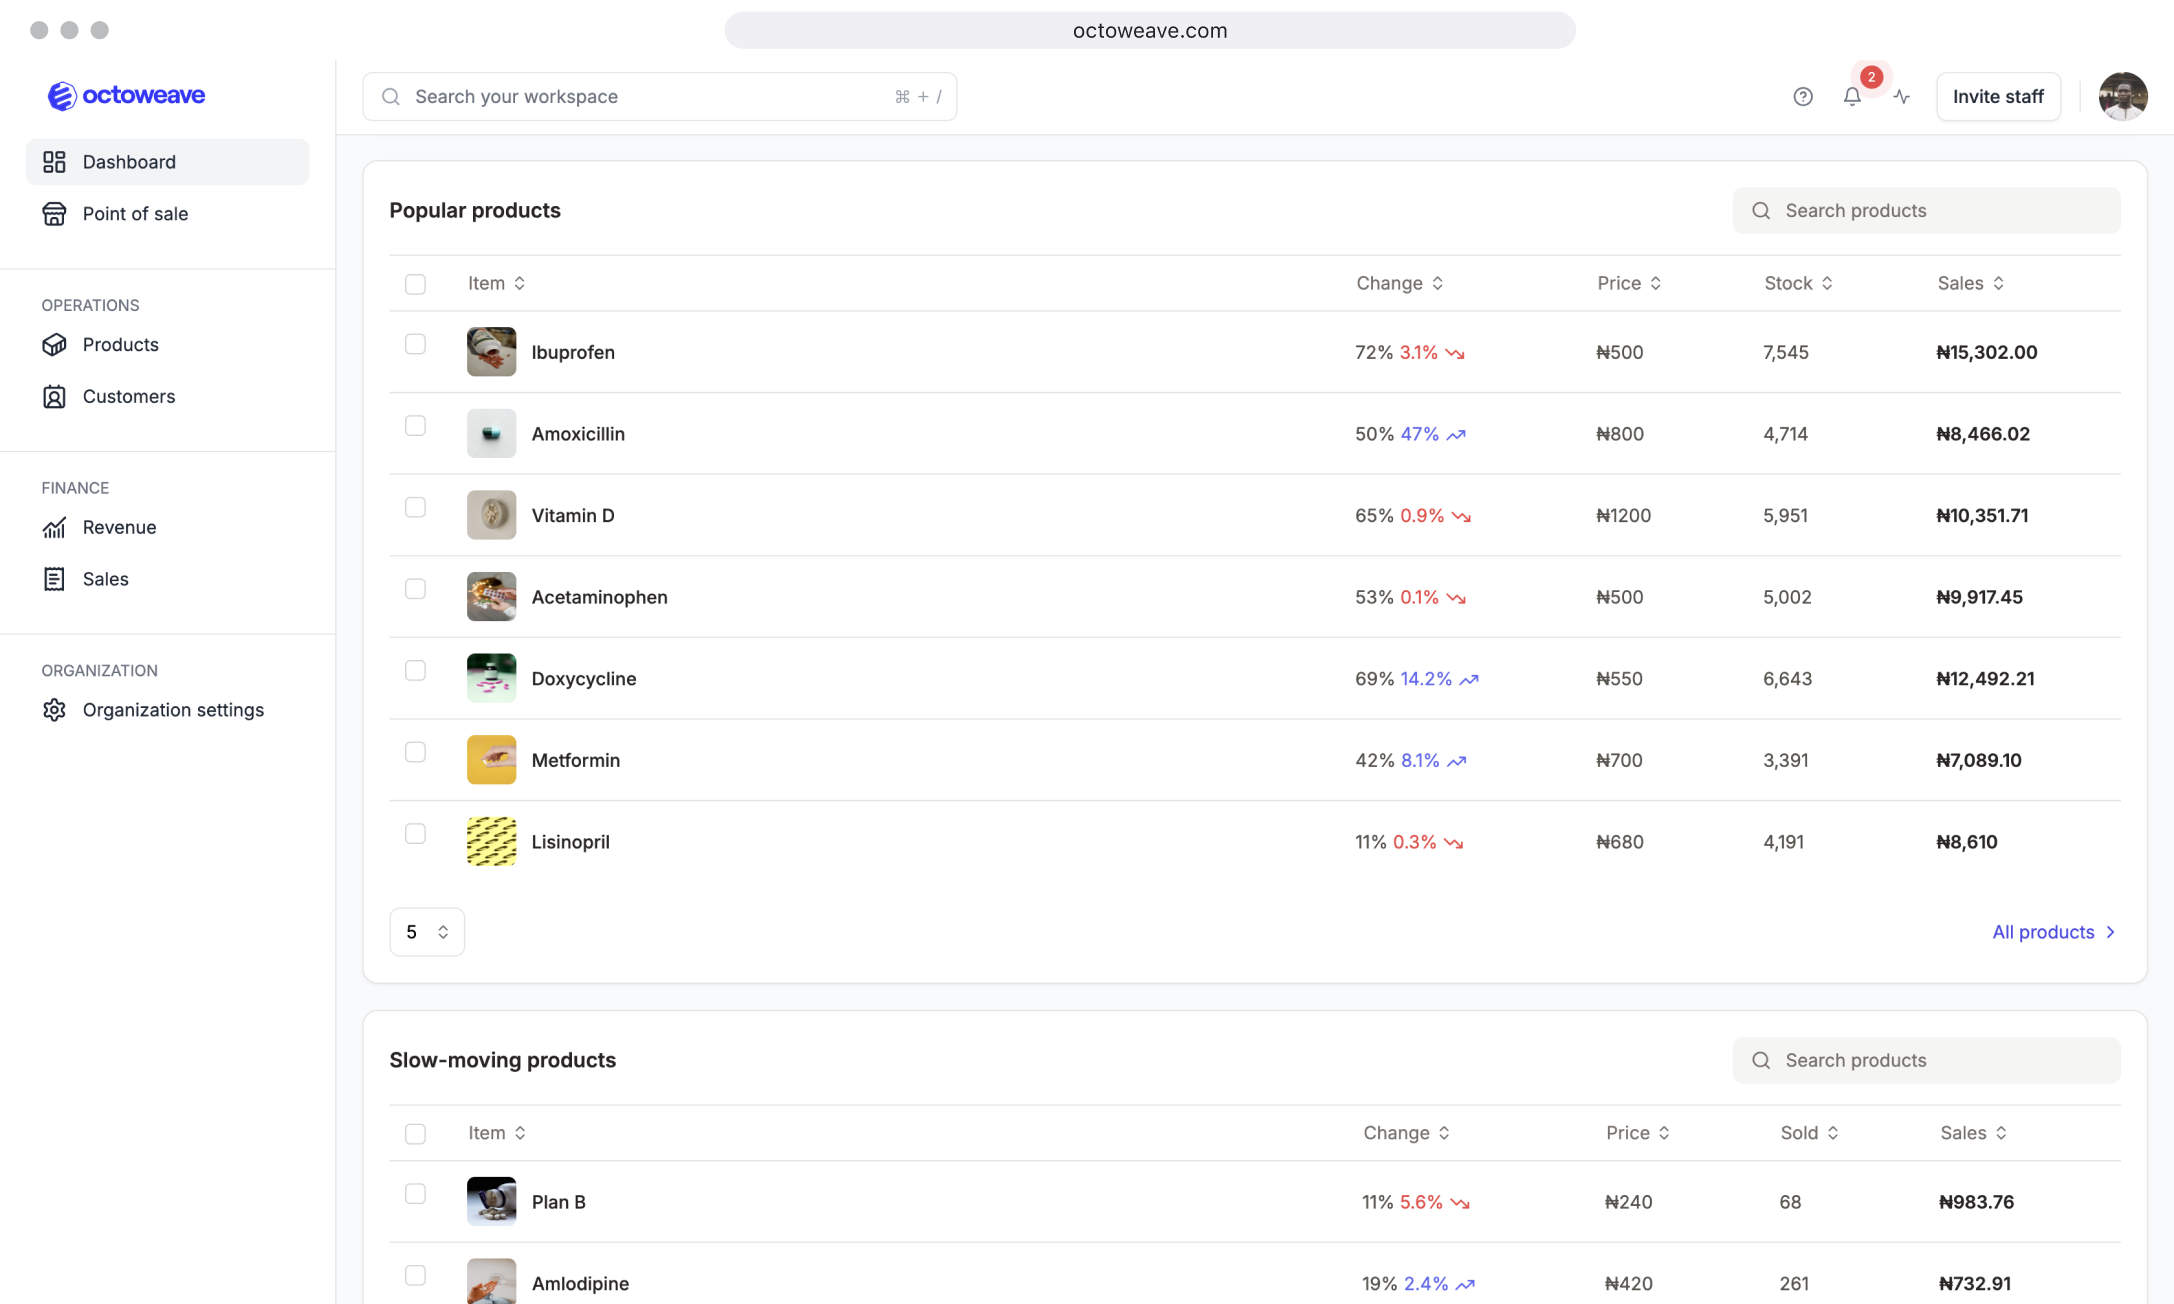The height and width of the screenshot is (1304, 2174).
Task: Open the activity pulse icon
Action: click(1901, 97)
